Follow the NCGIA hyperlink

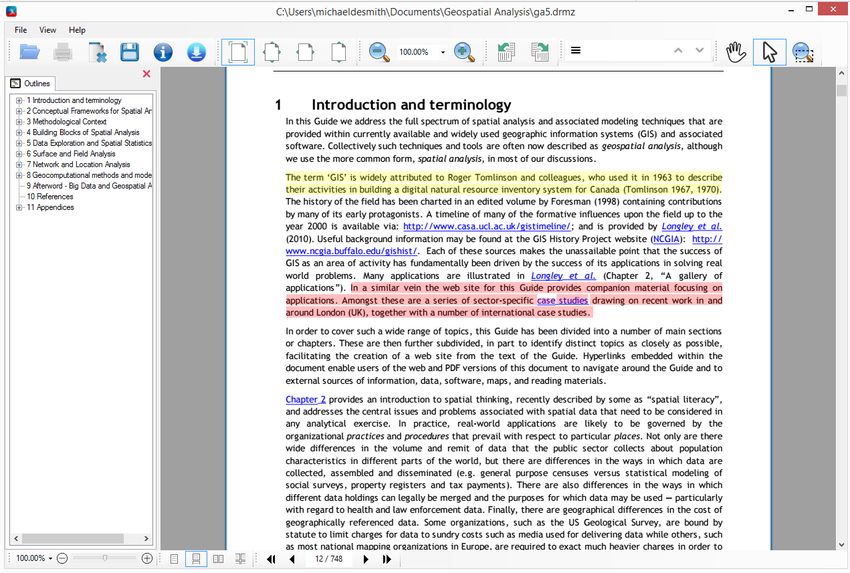(x=666, y=239)
